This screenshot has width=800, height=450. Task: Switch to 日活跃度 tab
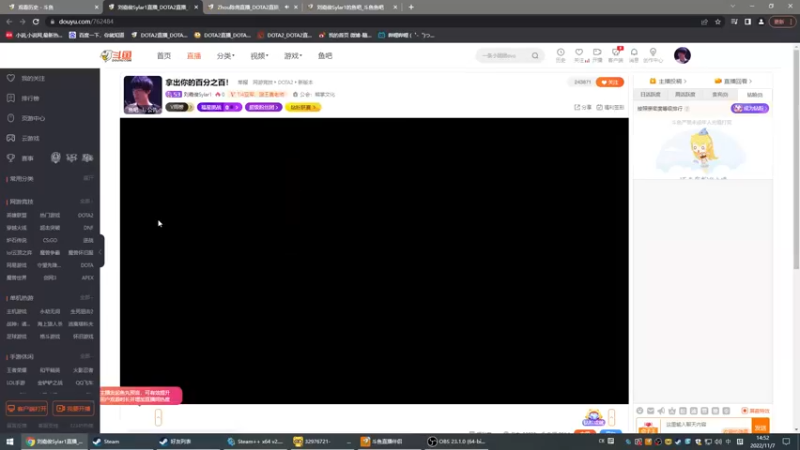651,95
